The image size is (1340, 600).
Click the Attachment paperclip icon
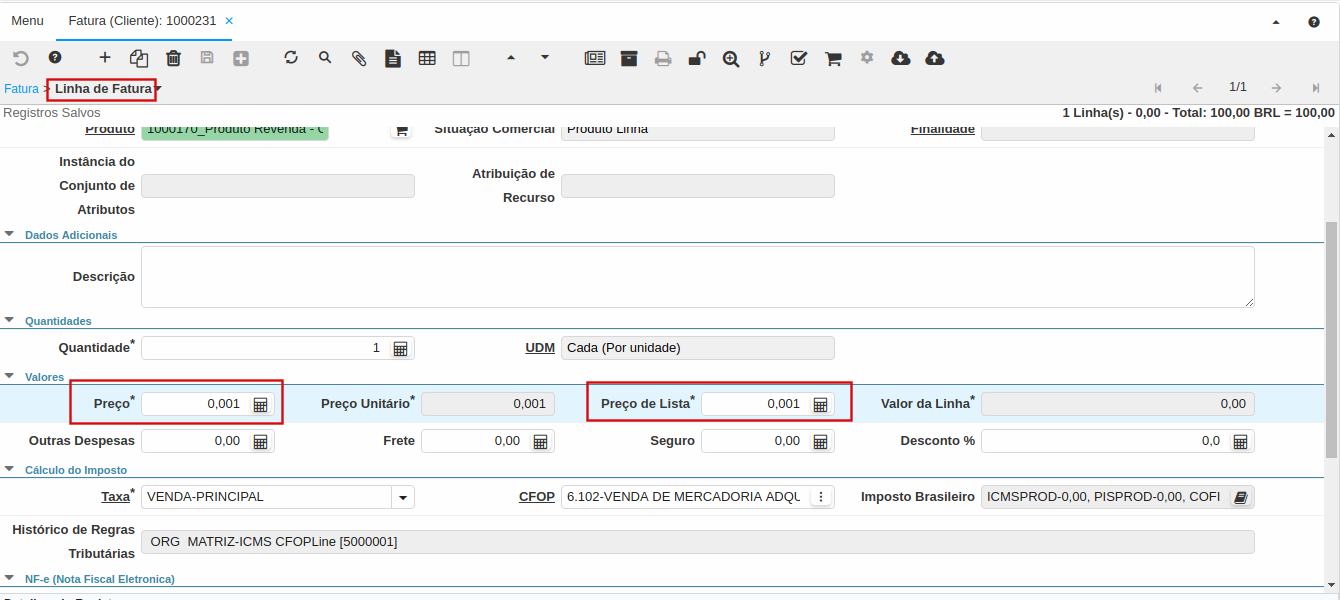click(359, 58)
